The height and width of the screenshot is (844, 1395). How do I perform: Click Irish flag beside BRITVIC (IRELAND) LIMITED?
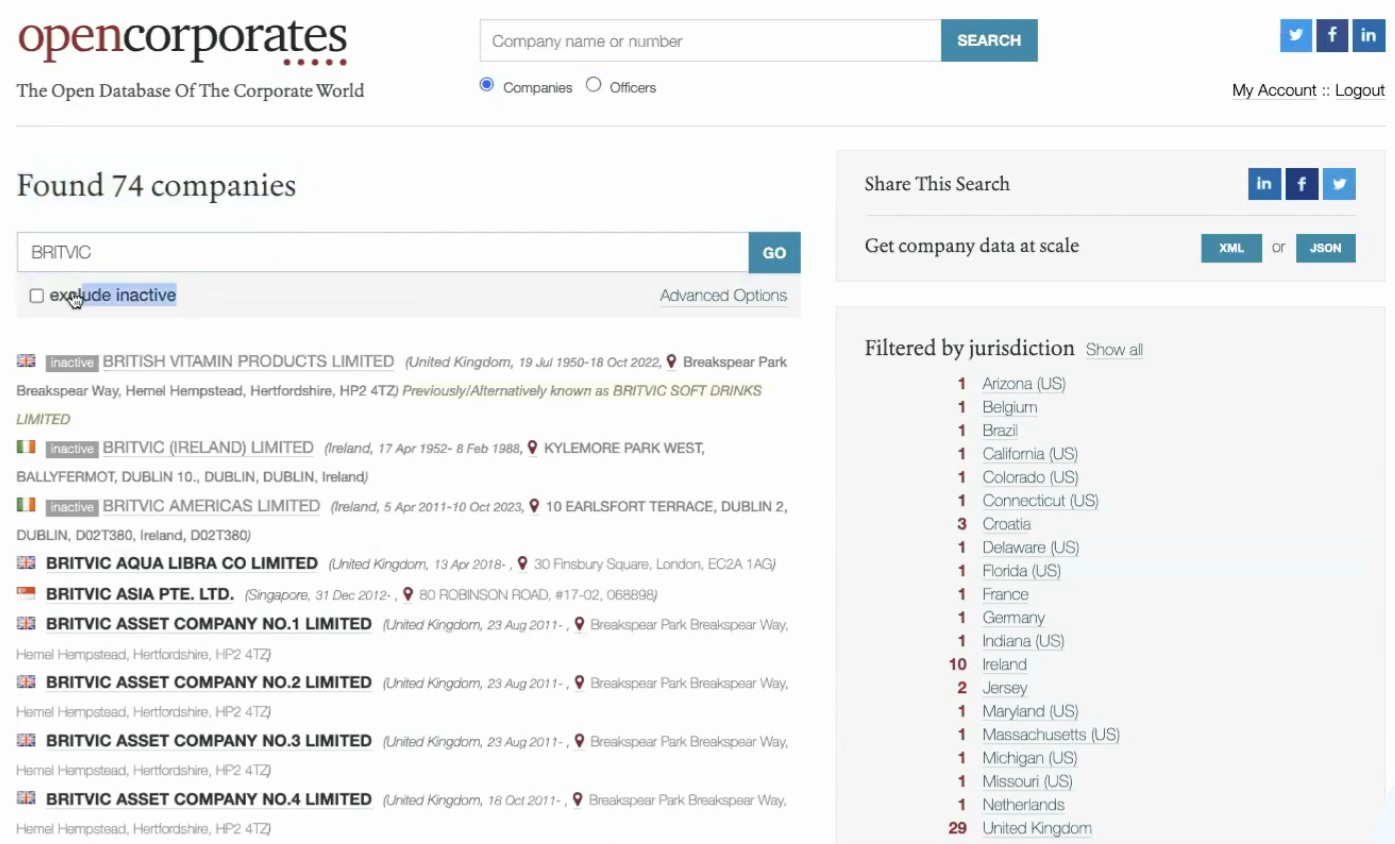click(x=26, y=447)
